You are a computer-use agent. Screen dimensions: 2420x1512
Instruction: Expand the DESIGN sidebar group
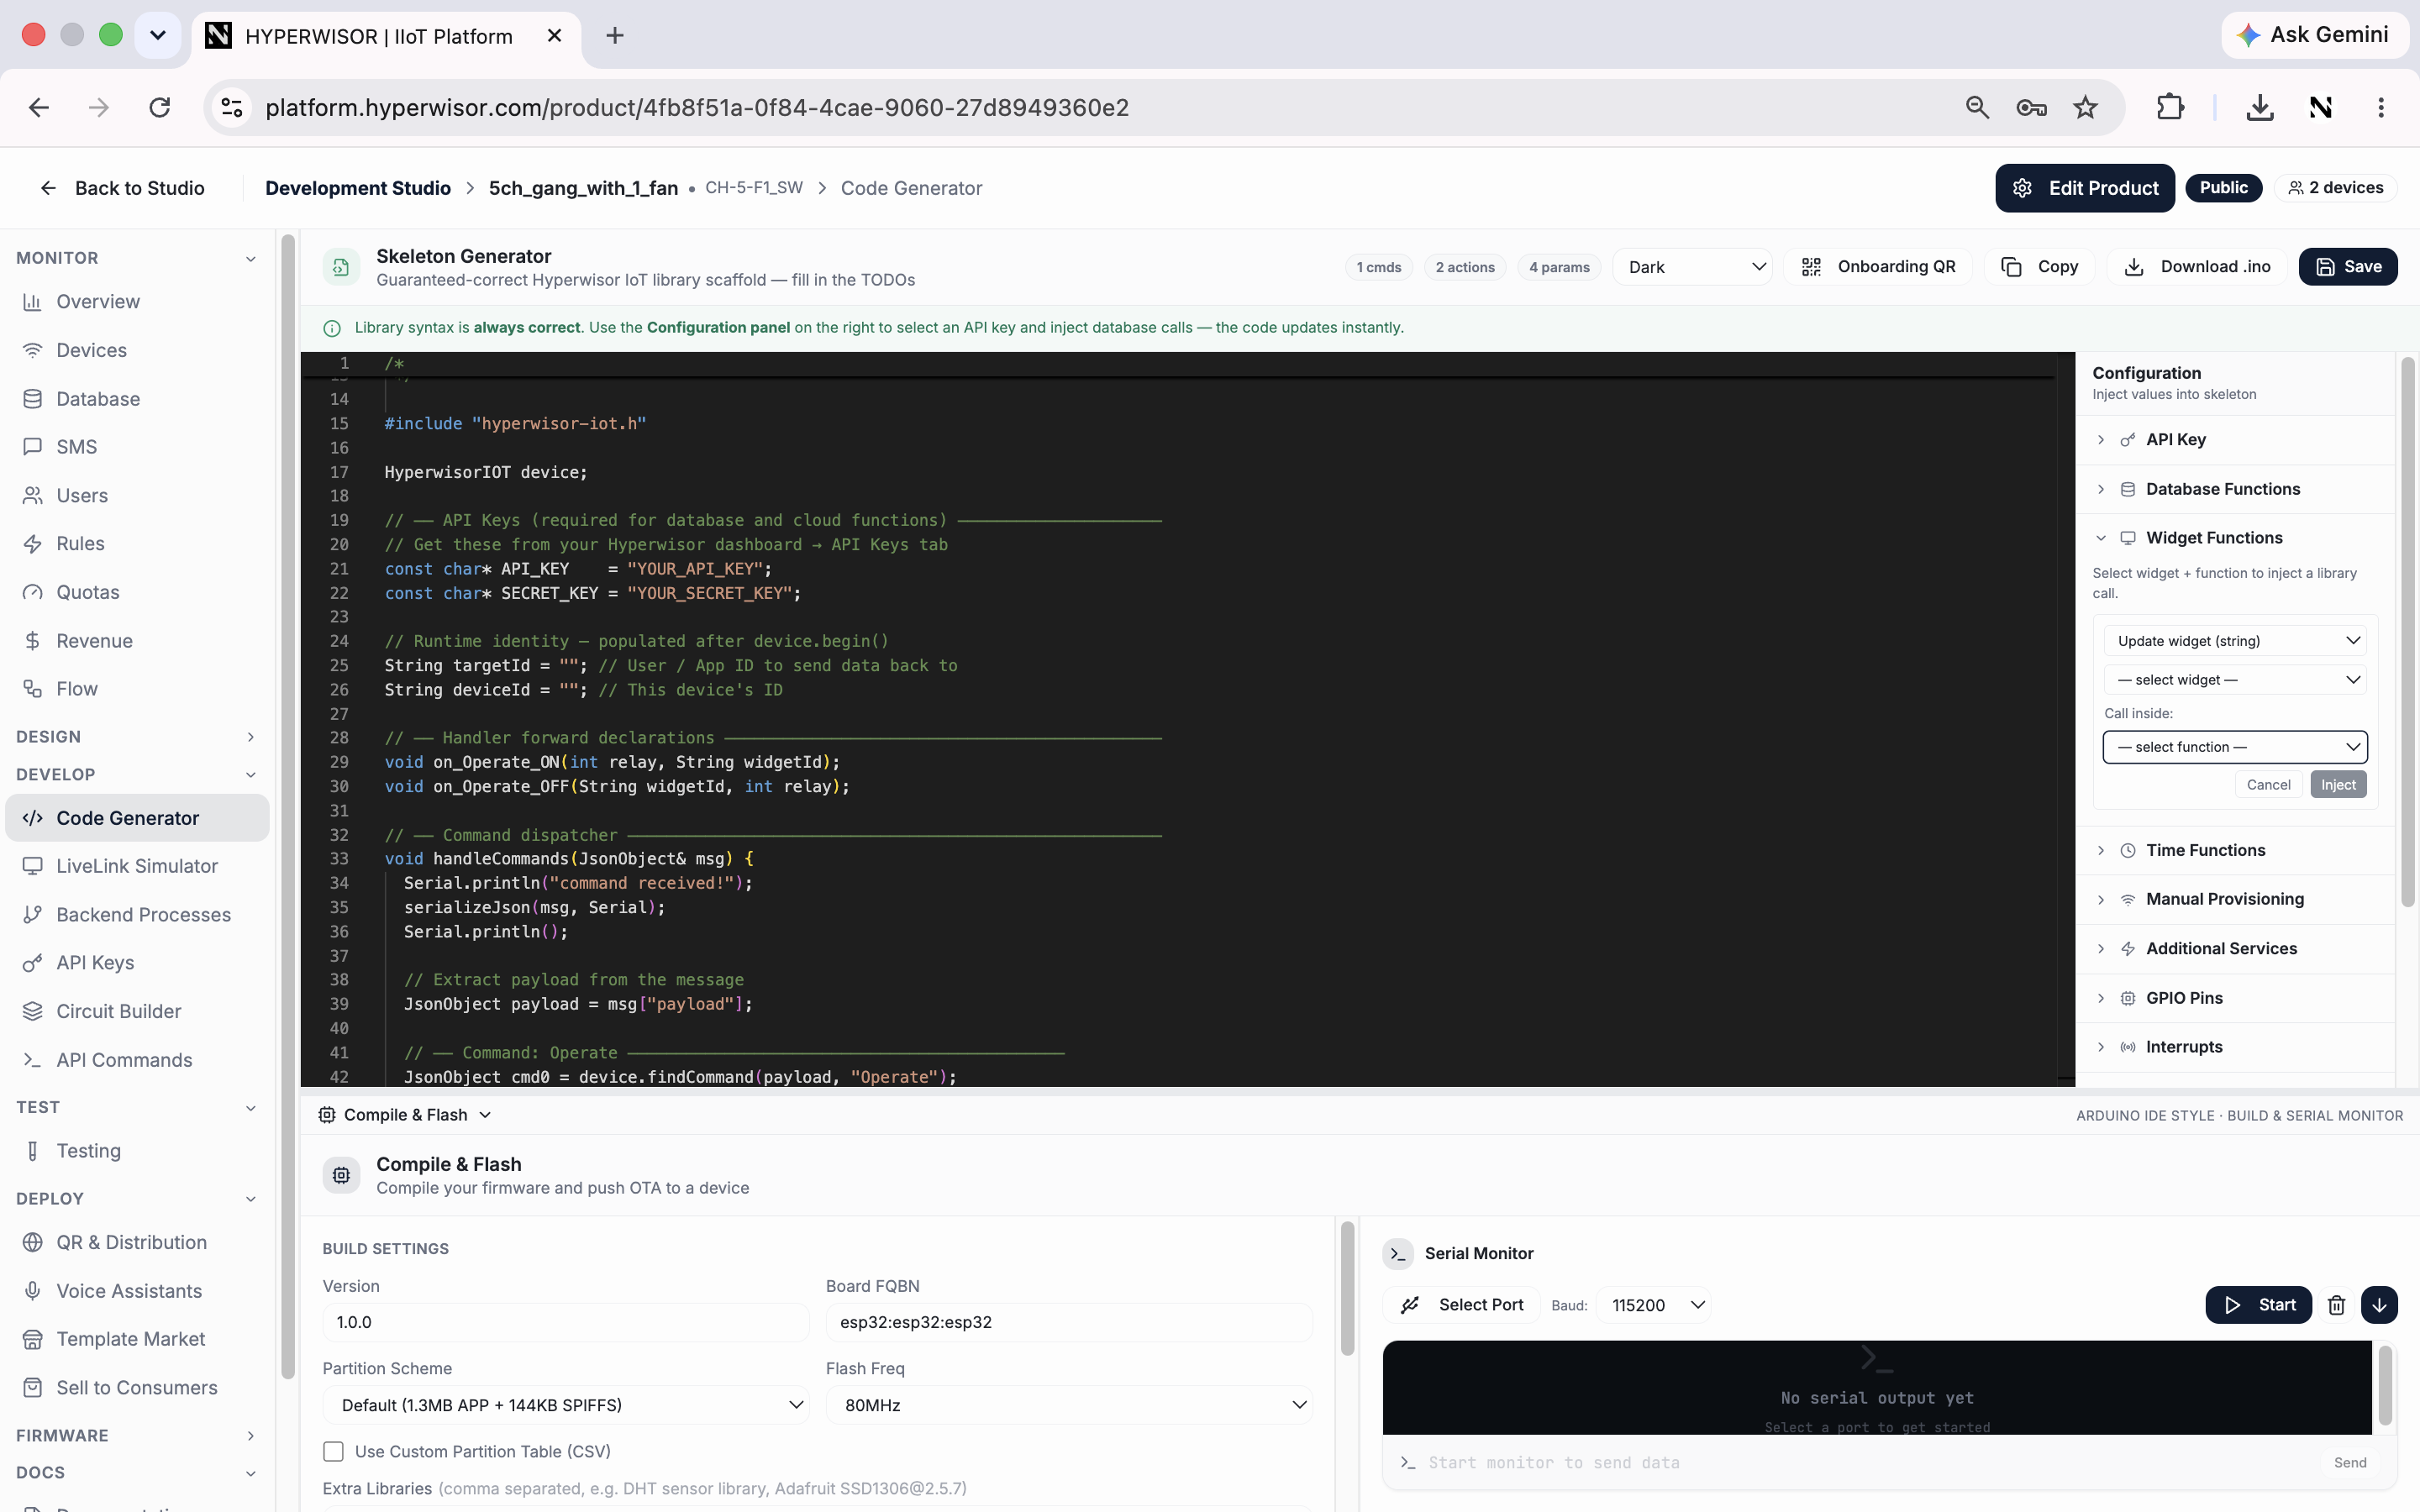click(136, 737)
